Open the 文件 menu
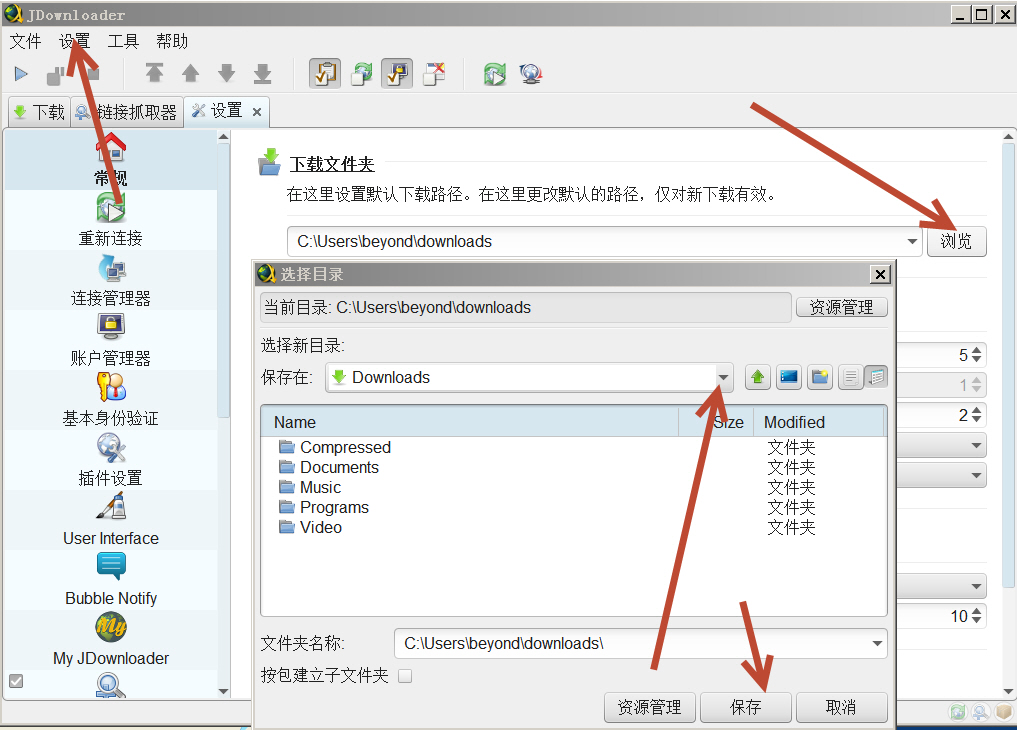1017x730 pixels. [x=25, y=41]
